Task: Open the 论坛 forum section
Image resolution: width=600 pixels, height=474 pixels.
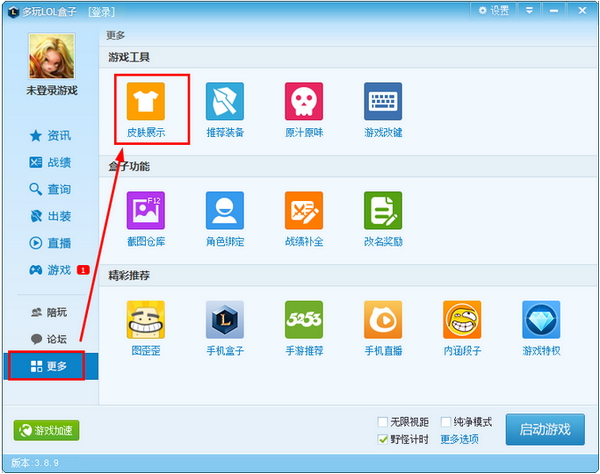Action: coord(49,339)
